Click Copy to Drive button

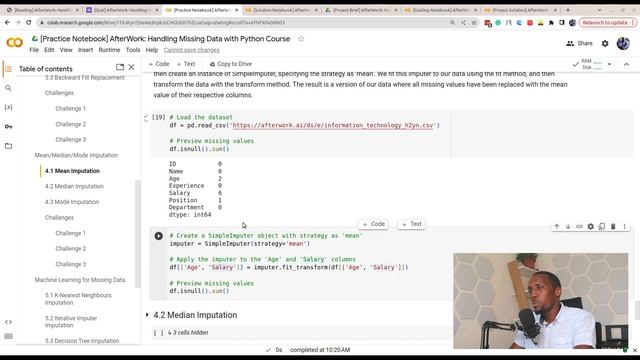[231, 64]
